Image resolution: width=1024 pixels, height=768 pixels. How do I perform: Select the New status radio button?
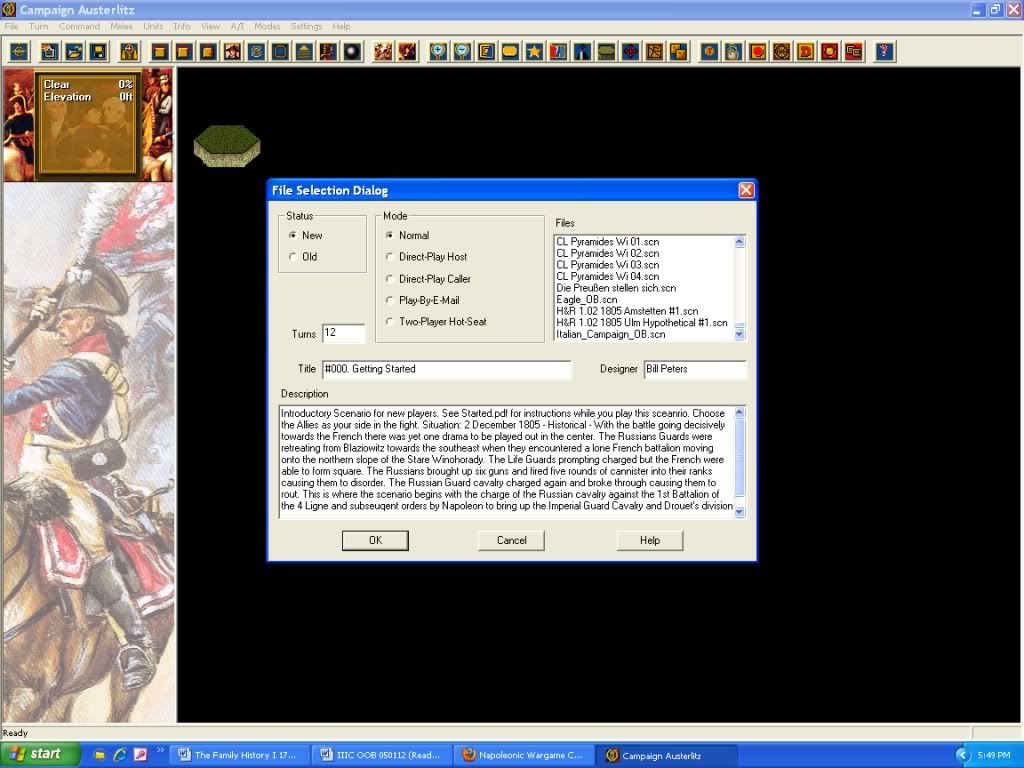[293, 235]
